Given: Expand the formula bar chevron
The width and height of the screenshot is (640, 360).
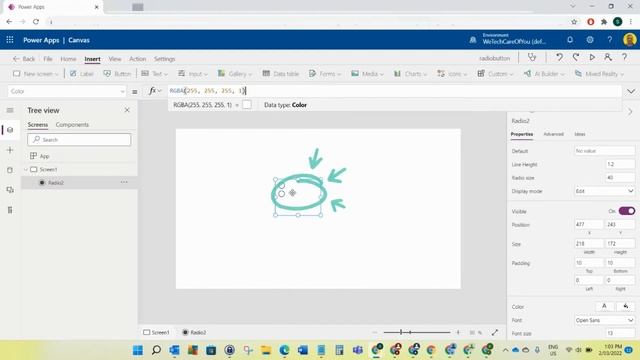Looking at the screenshot, I should pyautogui.click(x=631, y=91).
